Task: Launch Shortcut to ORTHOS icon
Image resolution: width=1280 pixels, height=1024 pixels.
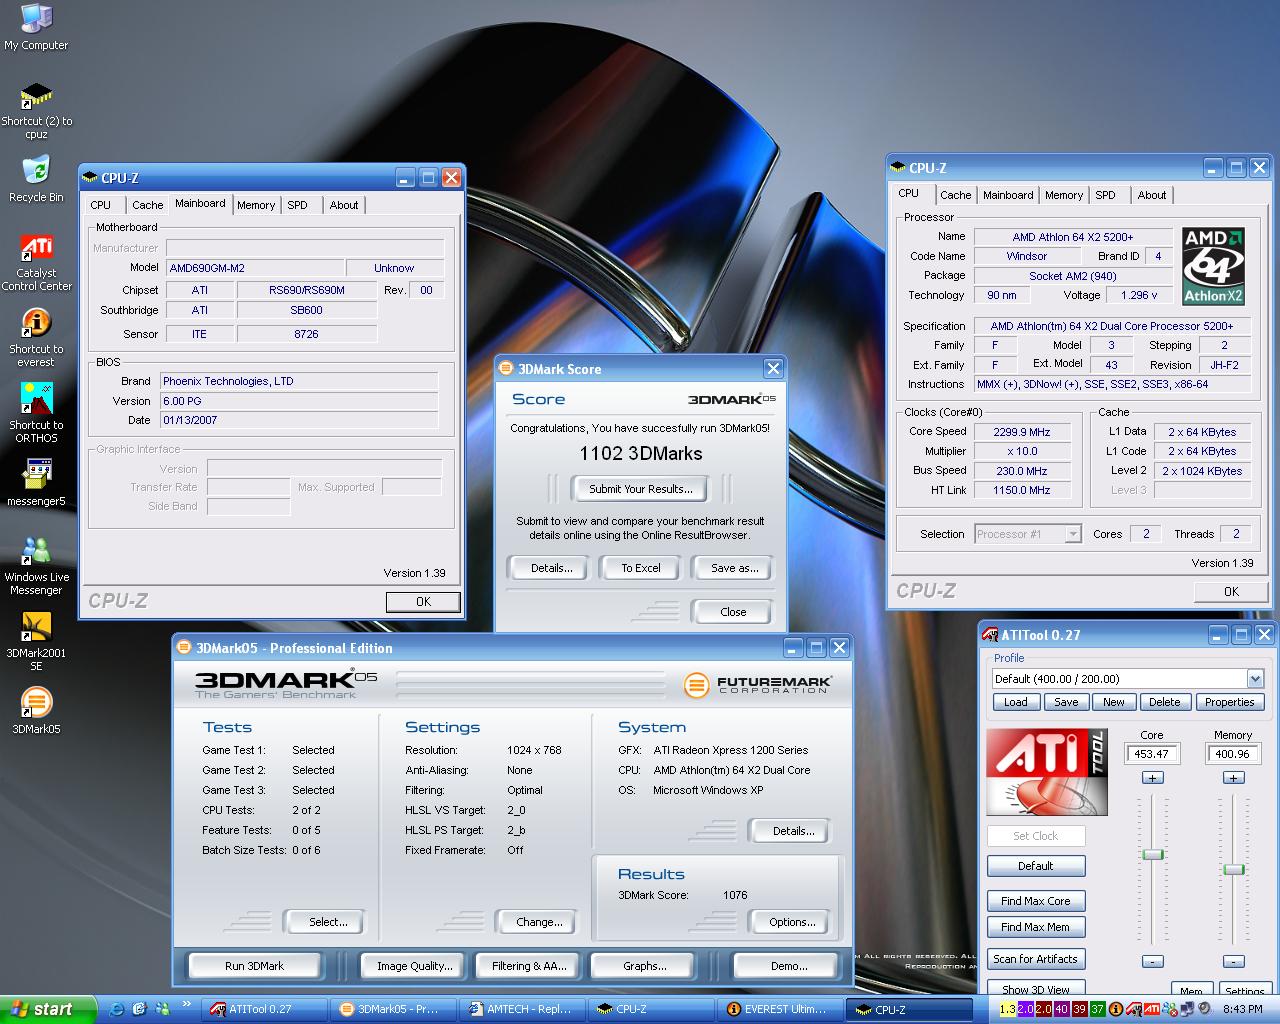Action: [x=36, y=414]
